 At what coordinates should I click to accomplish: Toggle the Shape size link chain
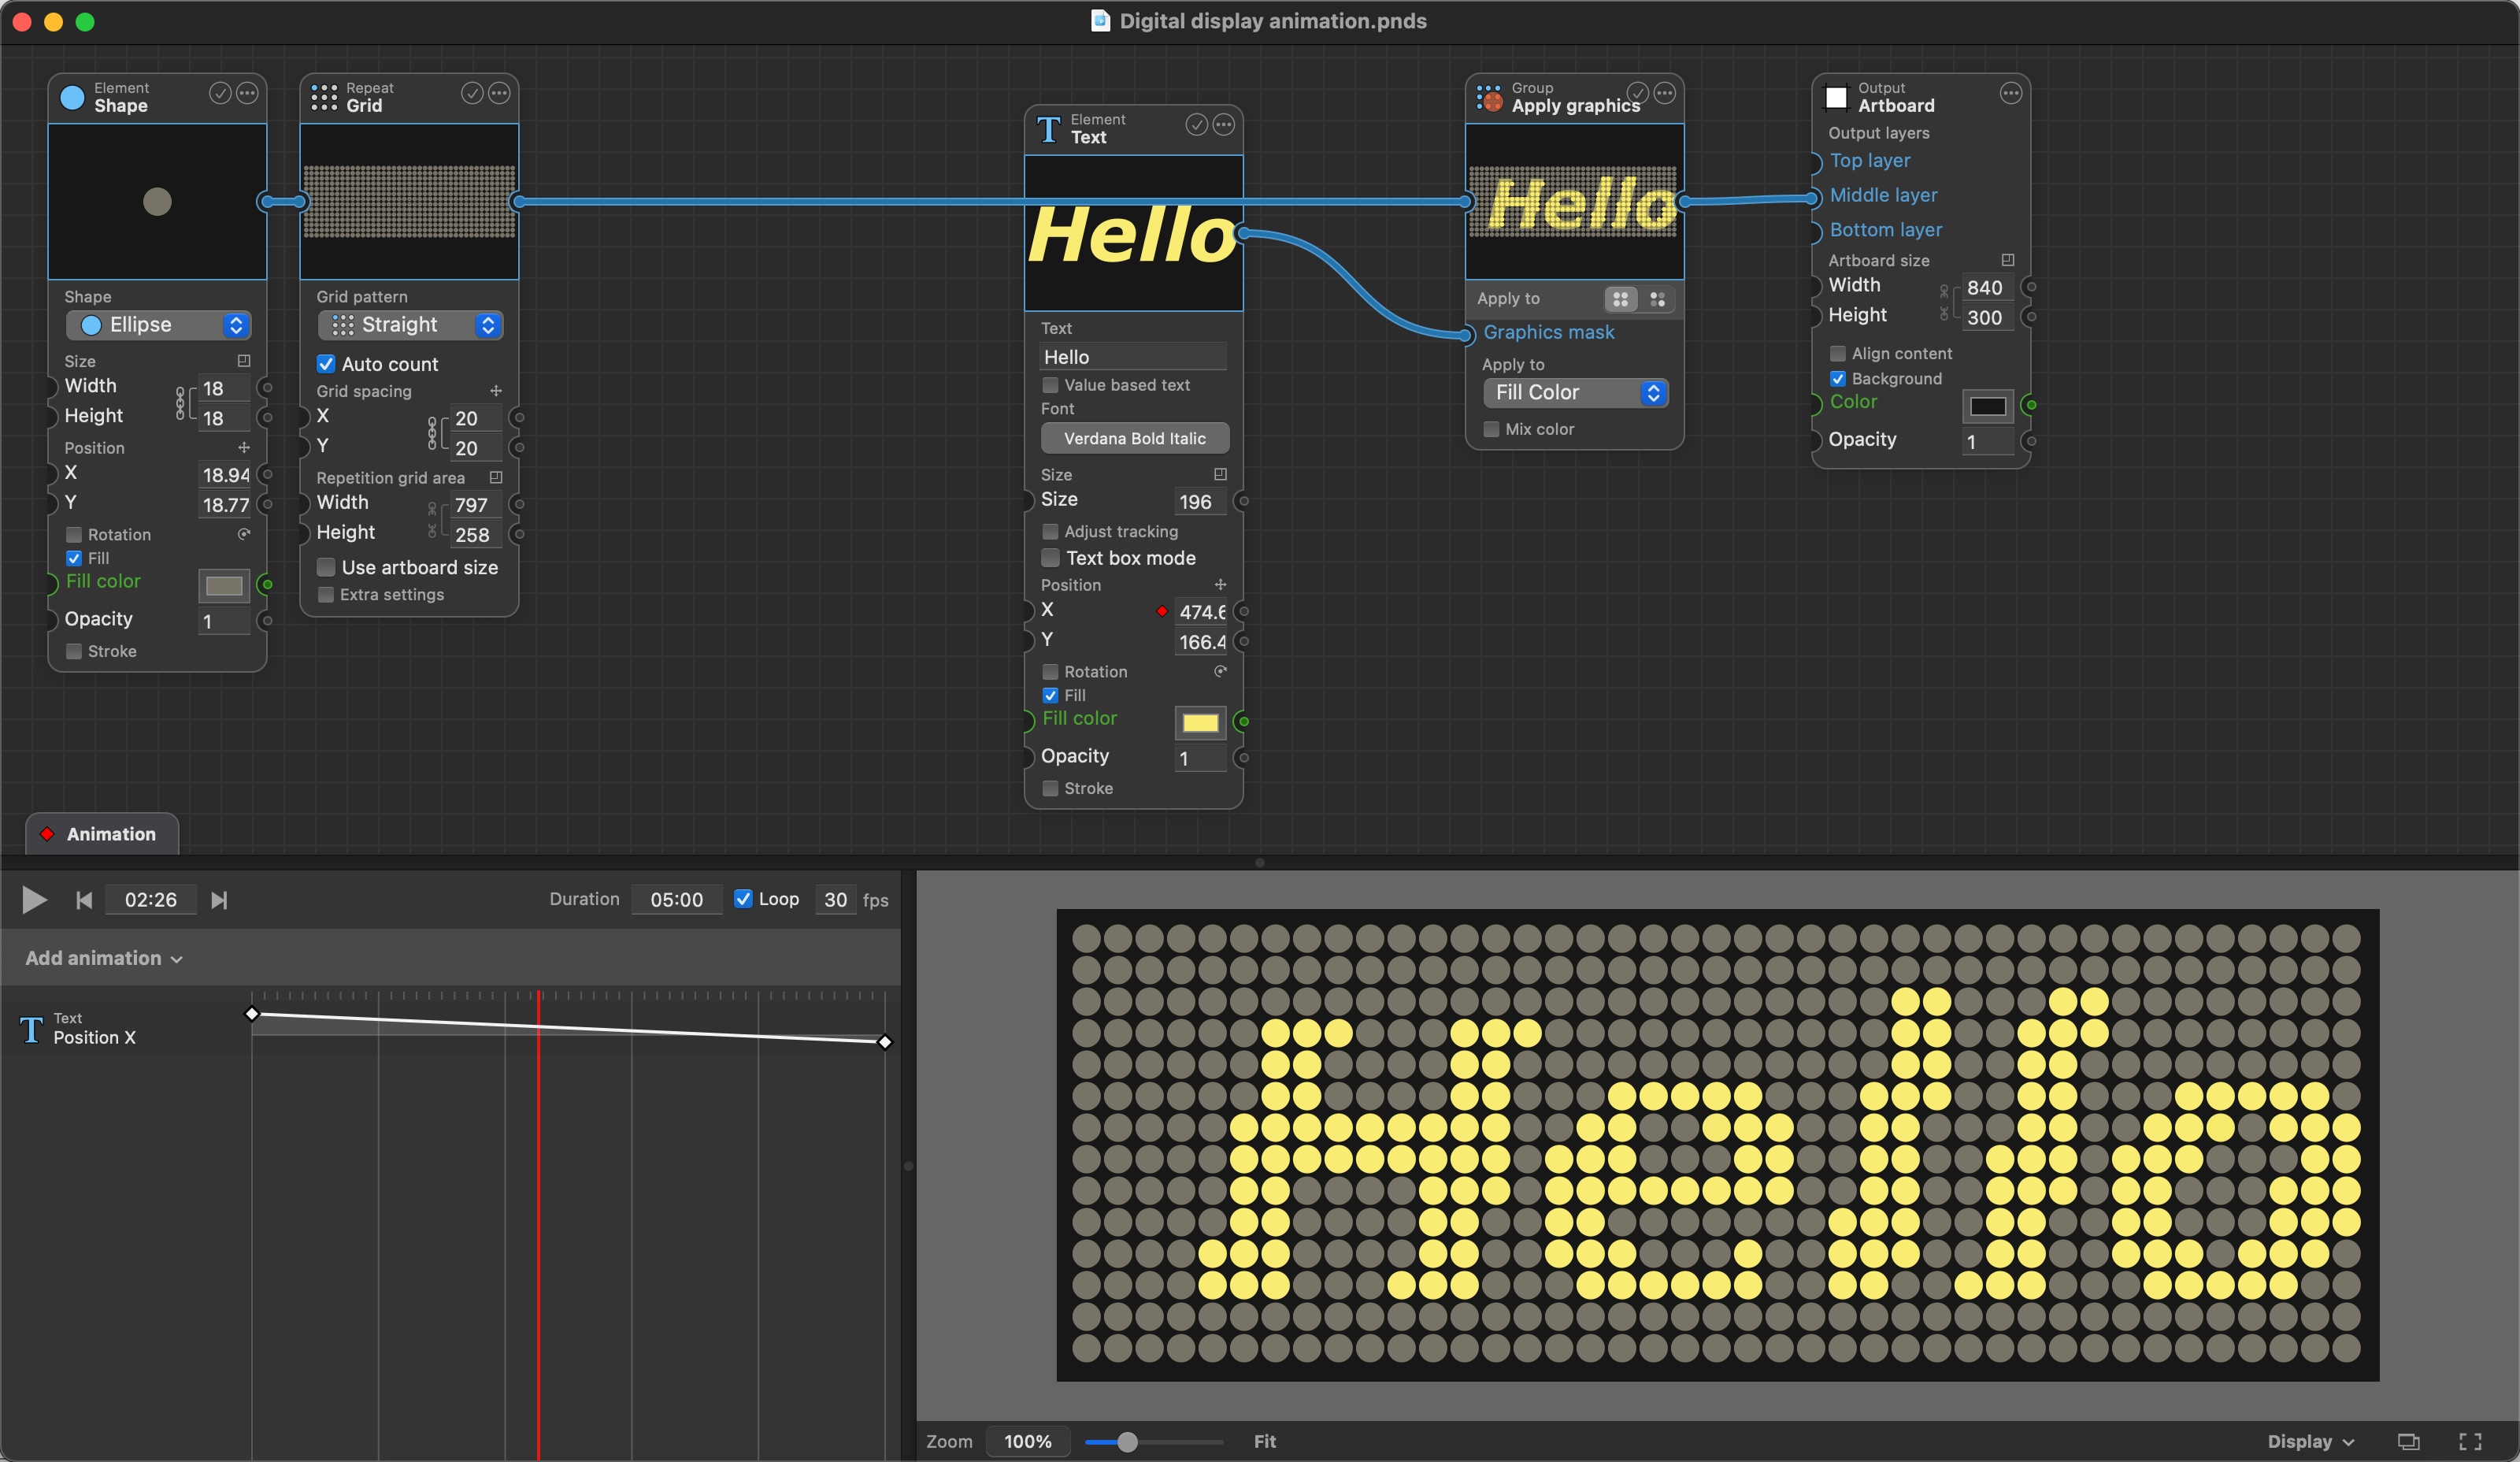(x=181, y=403)
